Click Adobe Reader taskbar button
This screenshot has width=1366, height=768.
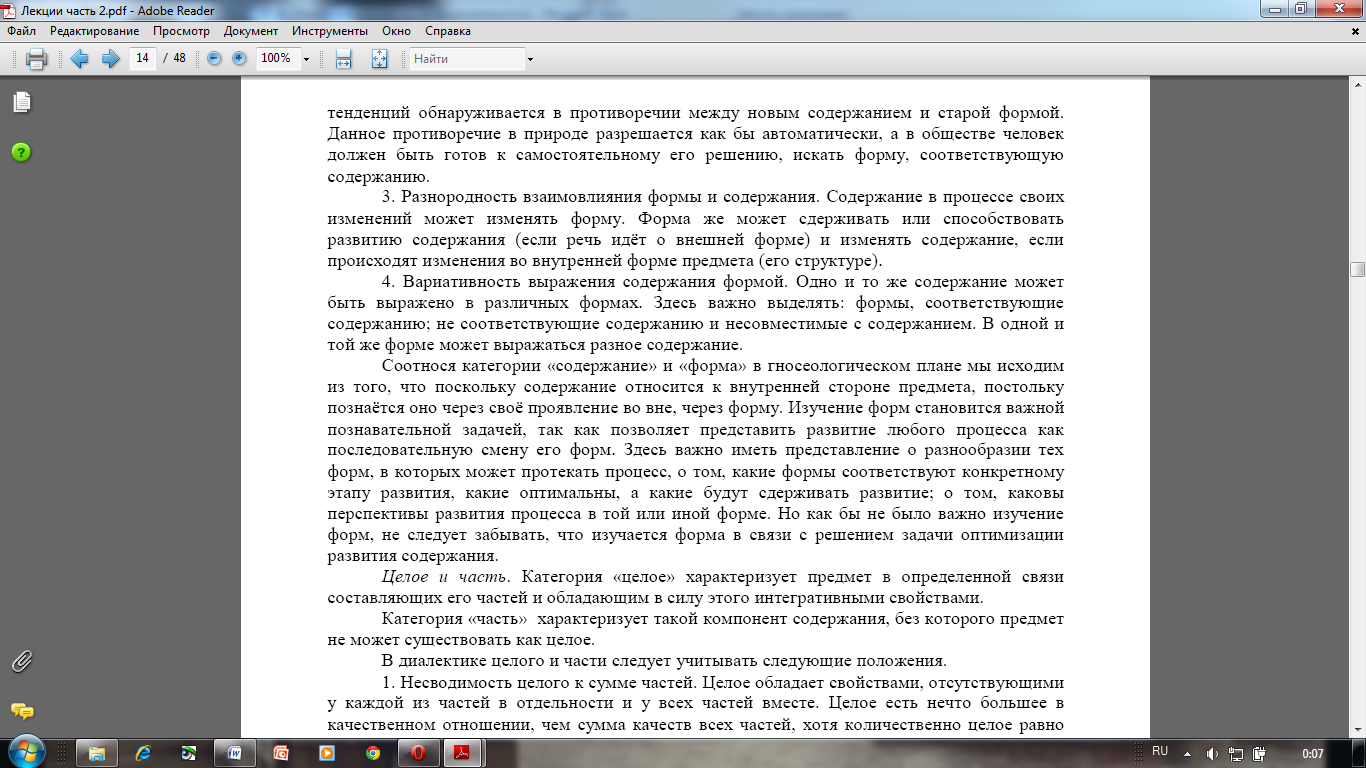[x=464, y=753]
